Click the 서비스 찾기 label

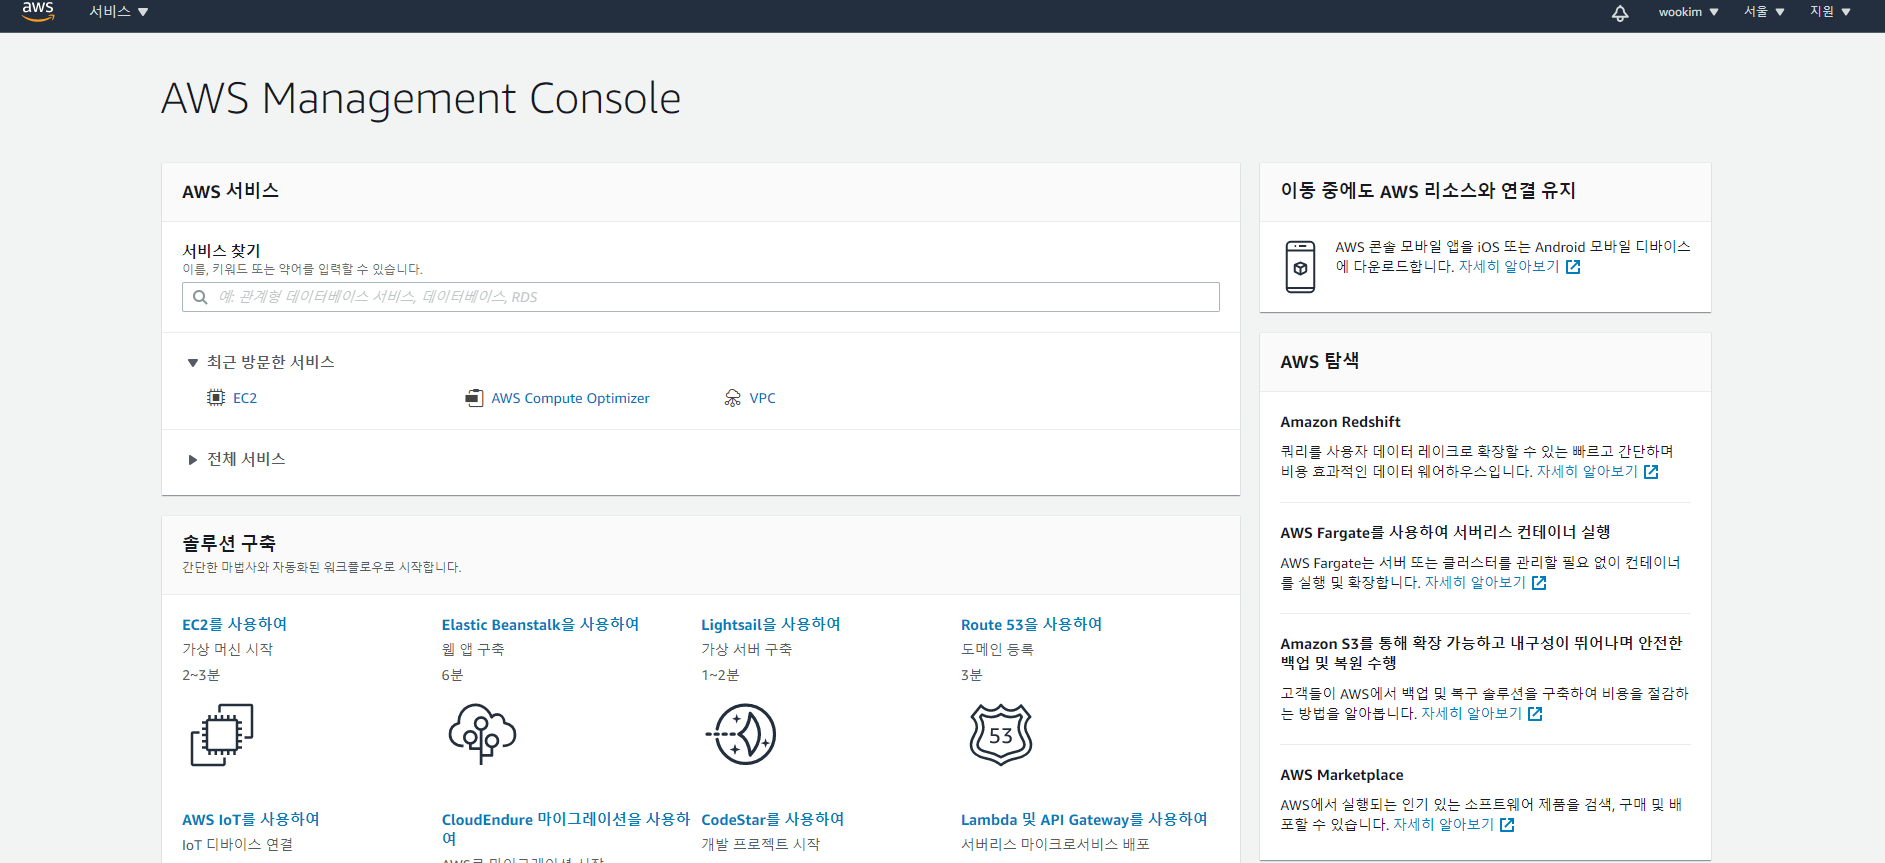(221, 251)
